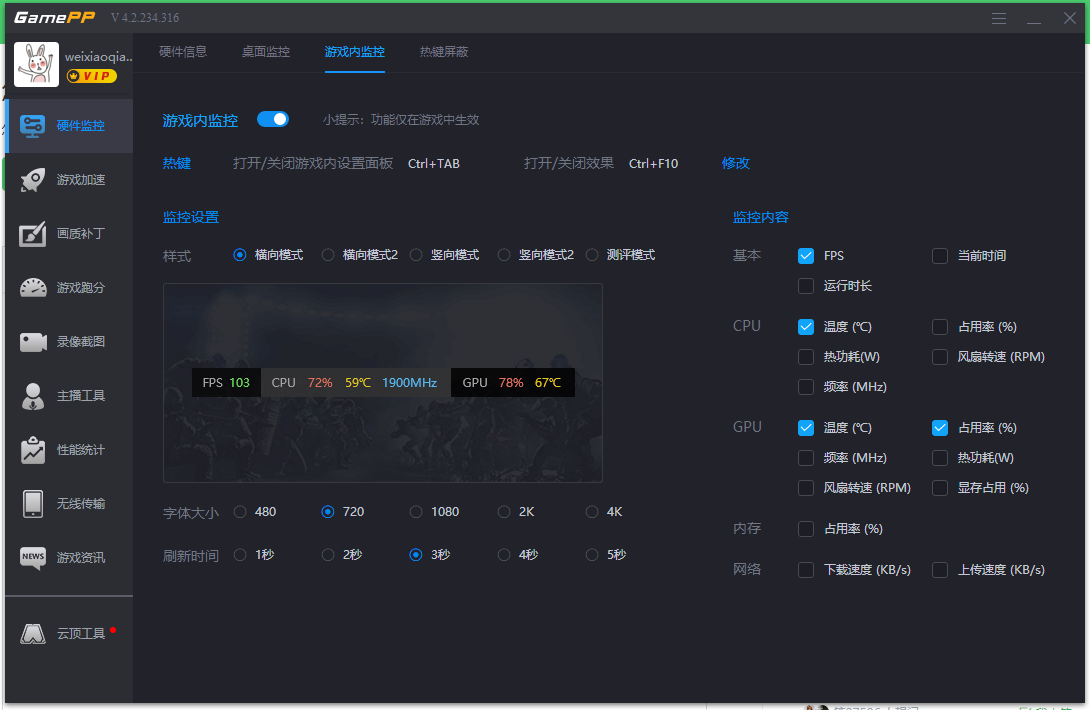Switch to 硬件信息 tab
The image size is (1090, 710).
pyautogui.click(x=183, y=52)
